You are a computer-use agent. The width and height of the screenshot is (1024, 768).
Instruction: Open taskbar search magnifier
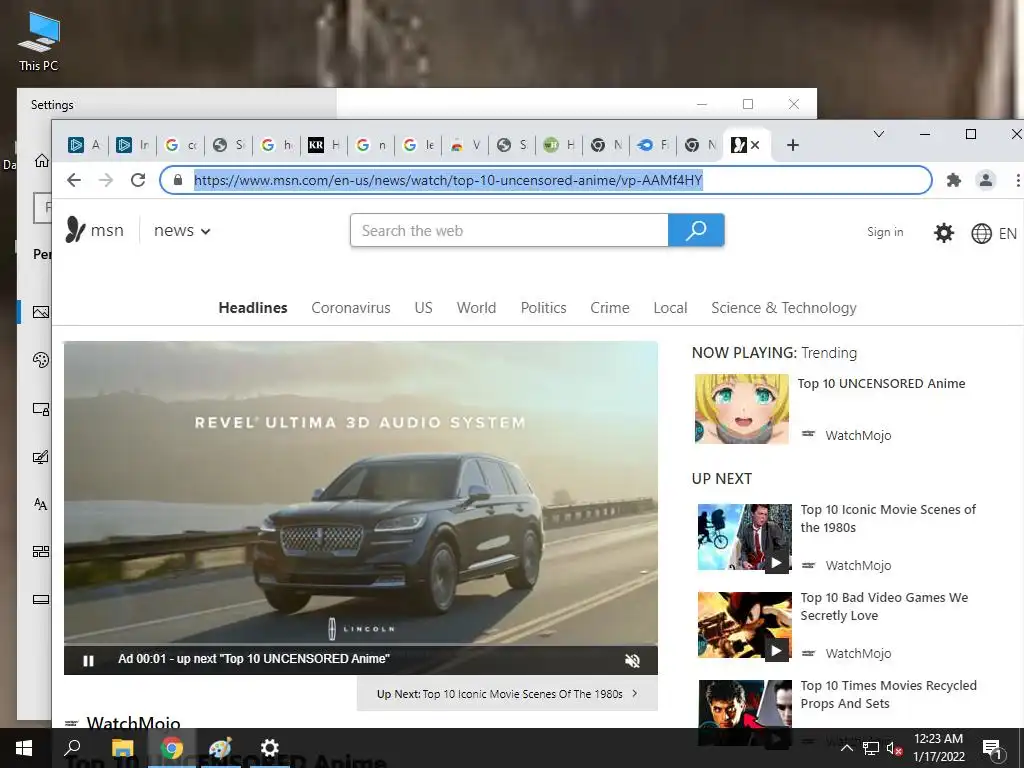tap(72, 748)
